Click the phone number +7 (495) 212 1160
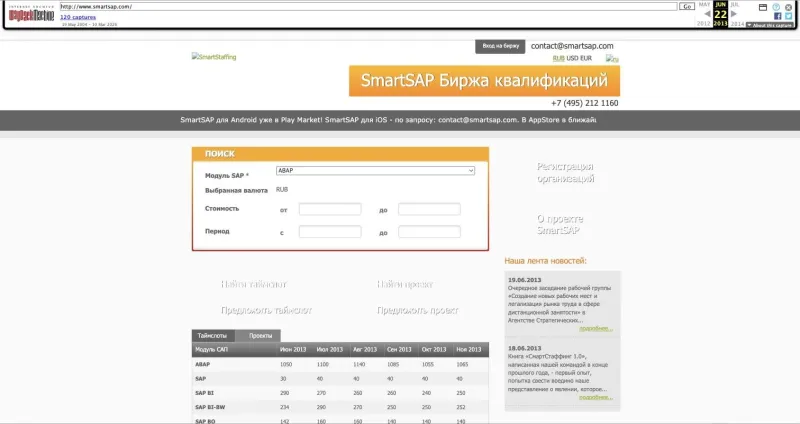 [585, 103]
